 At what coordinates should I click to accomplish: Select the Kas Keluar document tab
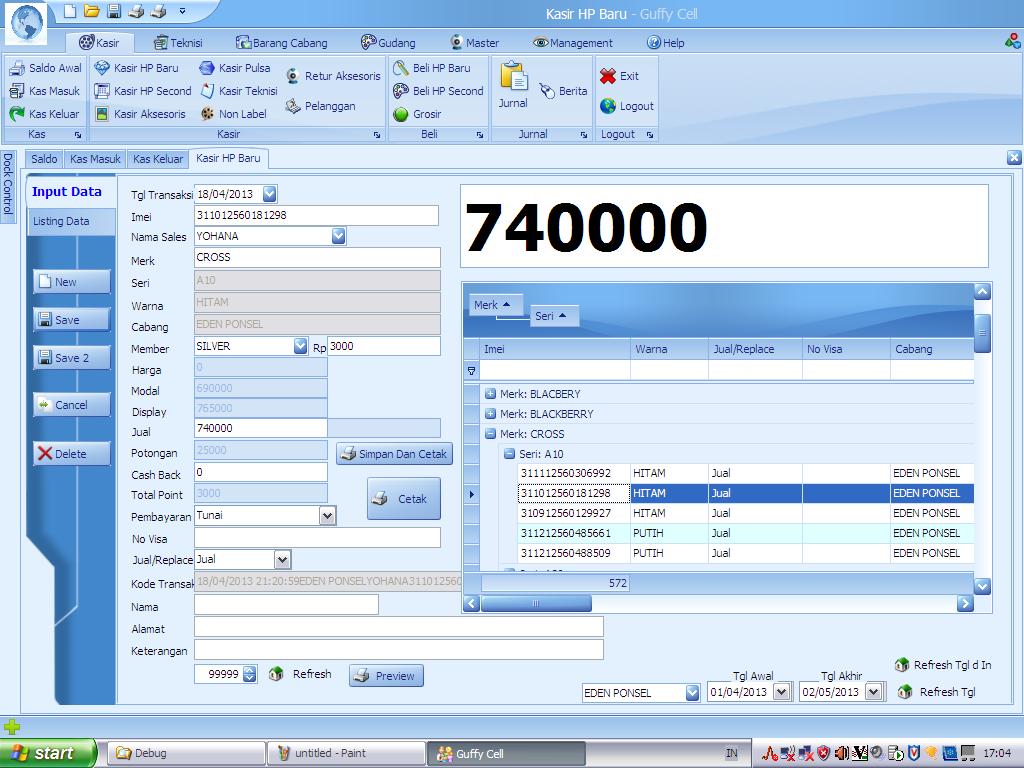click(158, 159)
